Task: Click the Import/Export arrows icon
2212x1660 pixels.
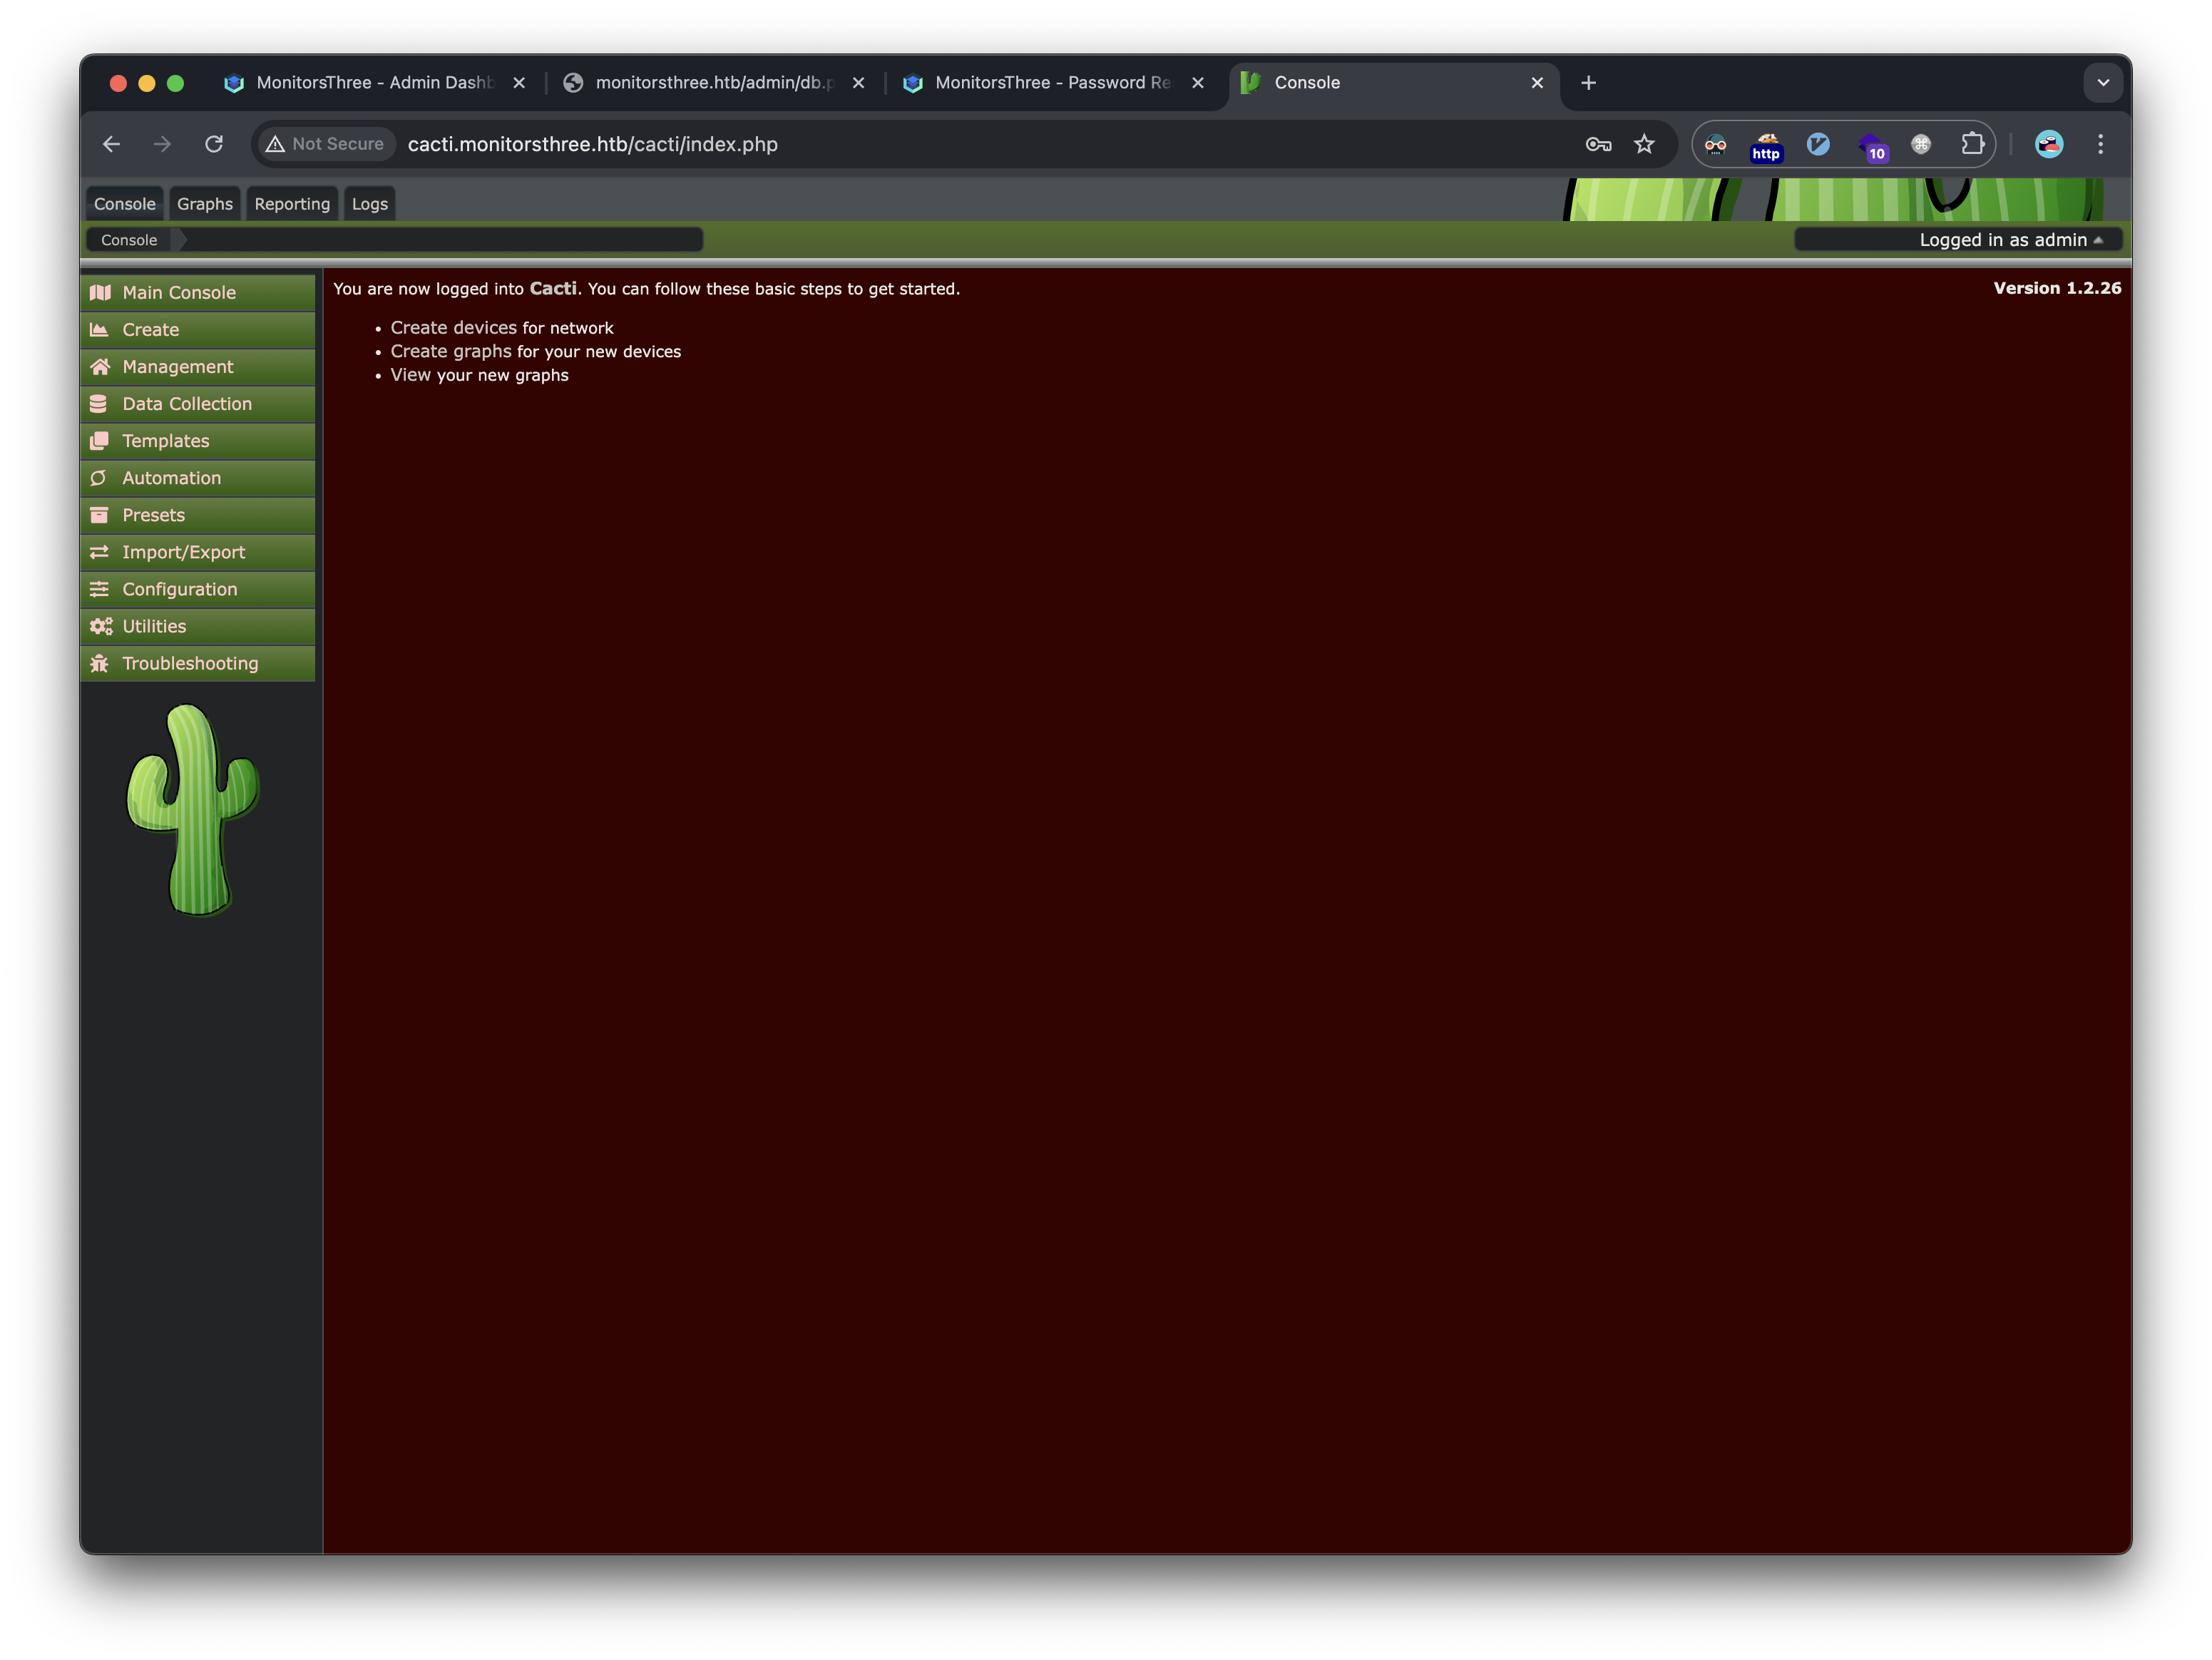Action: coord(99,552)
